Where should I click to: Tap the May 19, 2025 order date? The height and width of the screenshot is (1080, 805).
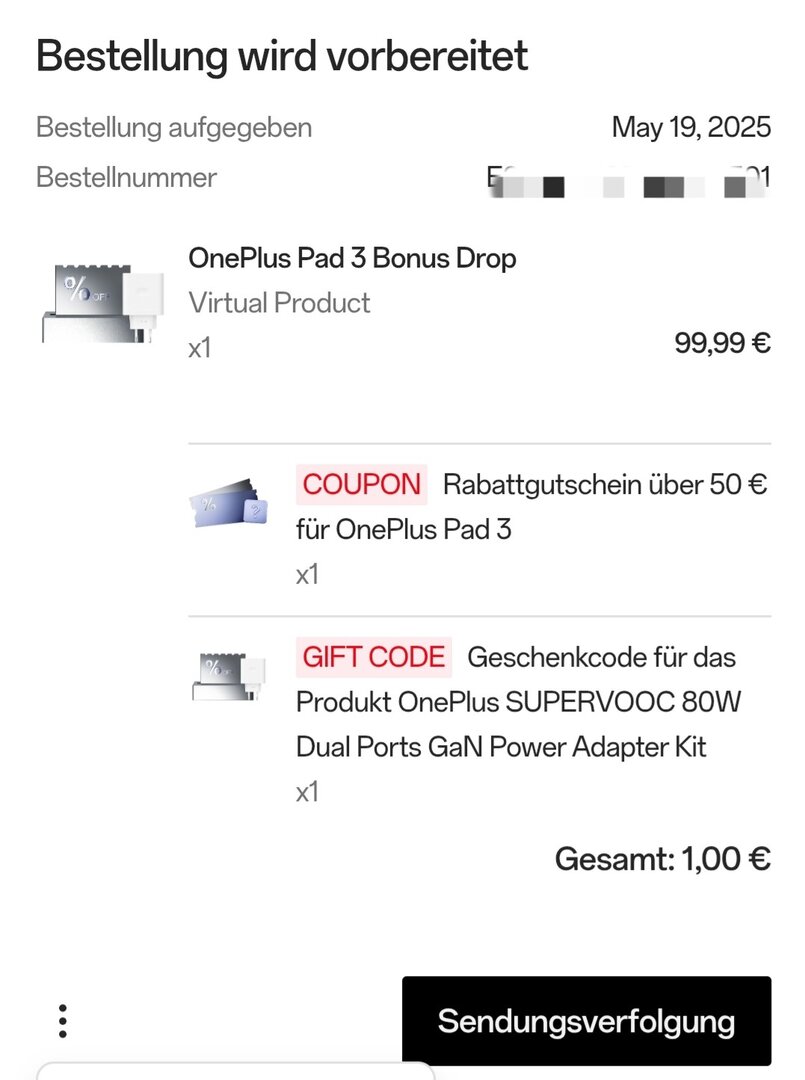tap(691, 127)
